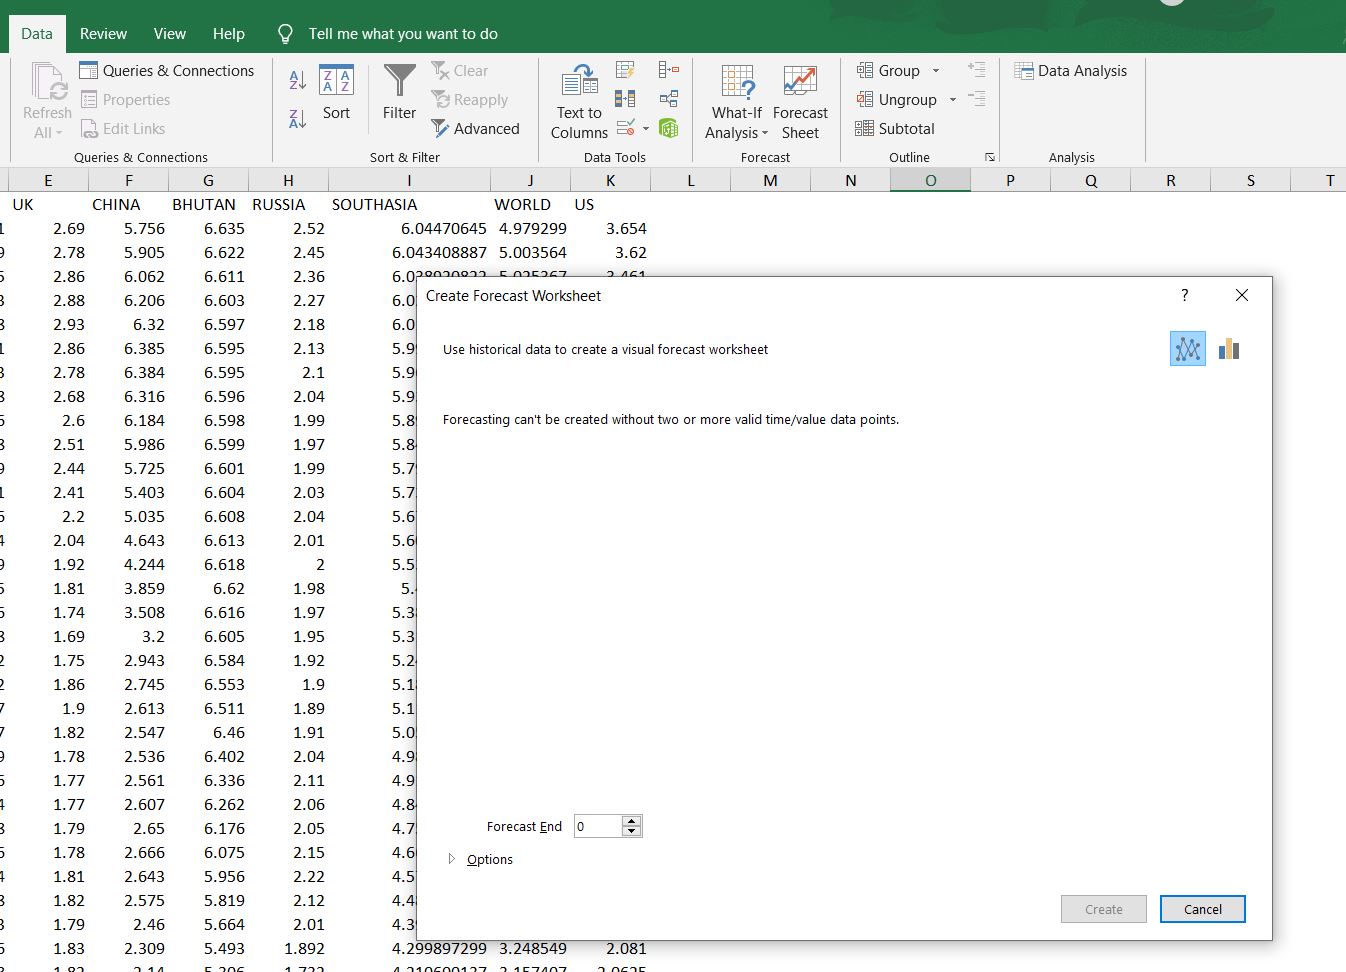Launch Text to Columns wizard
Viewport: 1346px width, 972px height.
(578, 98)
